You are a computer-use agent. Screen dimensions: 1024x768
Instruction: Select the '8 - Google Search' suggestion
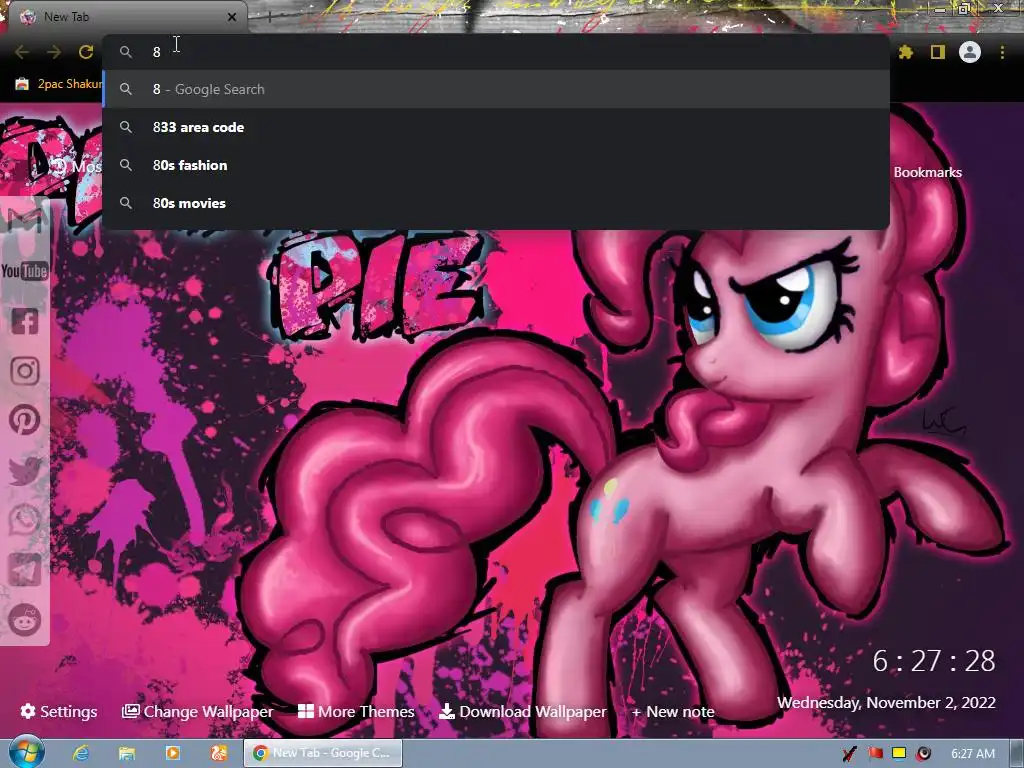(496, 89)
